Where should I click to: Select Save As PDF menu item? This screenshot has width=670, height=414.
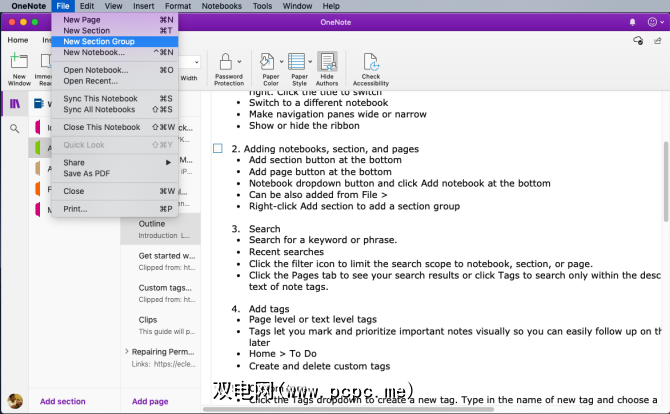coord(86,173)
